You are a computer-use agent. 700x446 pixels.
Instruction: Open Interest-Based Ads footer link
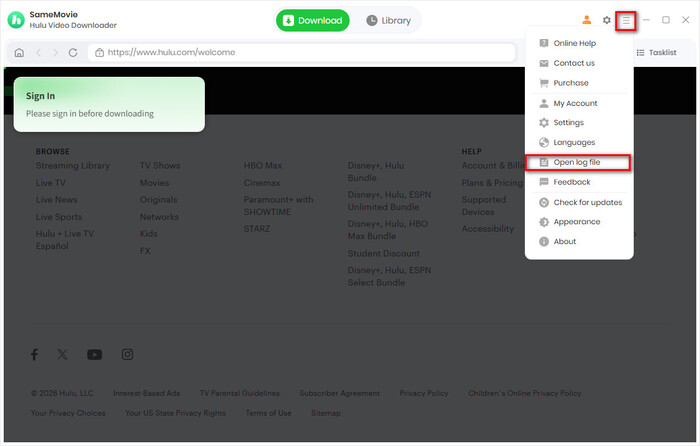coord(146,393)
